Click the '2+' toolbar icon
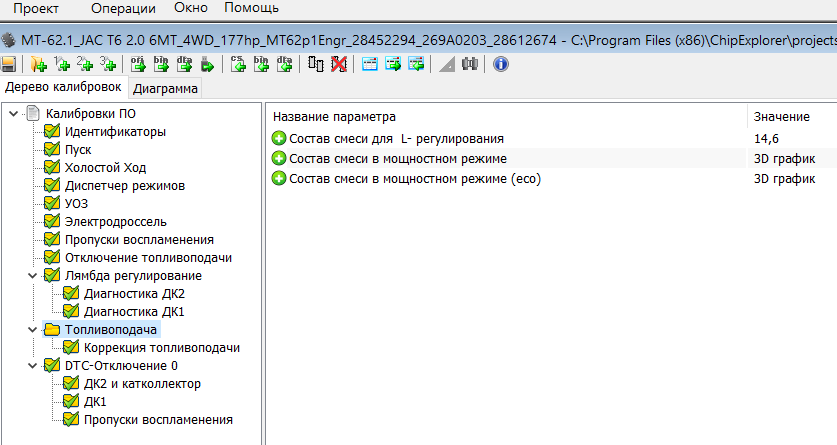Image resolution: width=837 pixels, height=445 pixels. pos(85,65)
